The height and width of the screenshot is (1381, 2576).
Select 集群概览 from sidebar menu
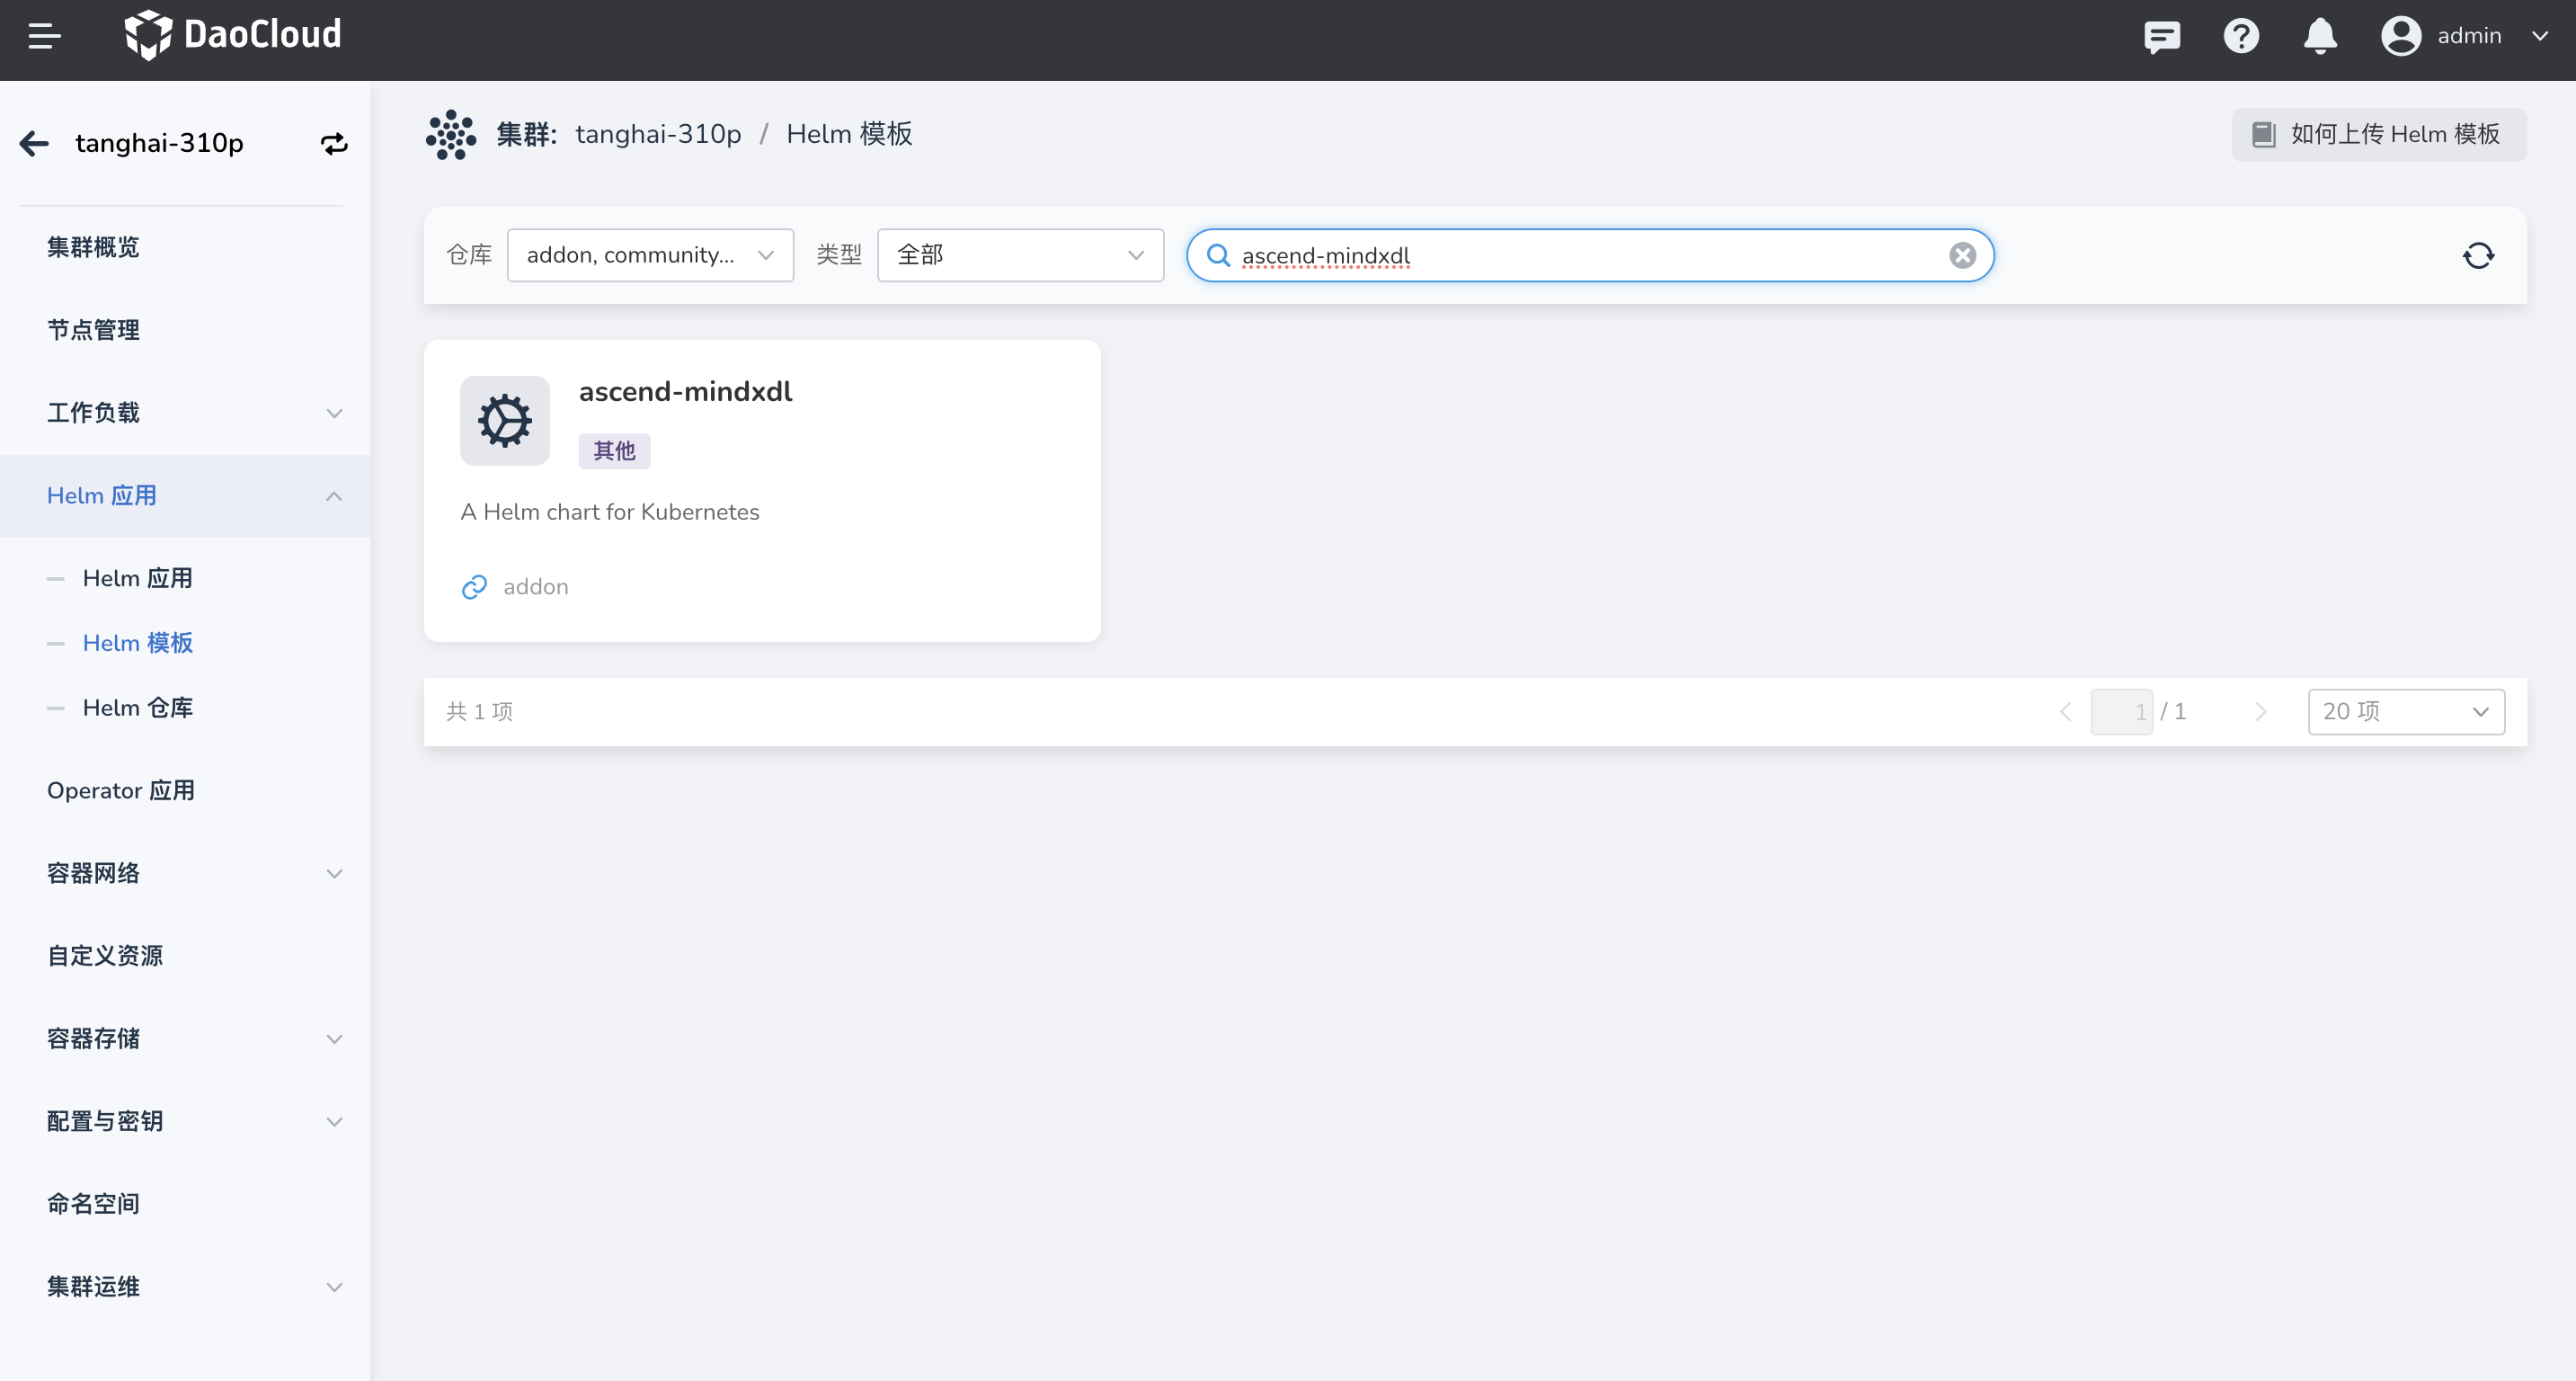coord(93,247)
